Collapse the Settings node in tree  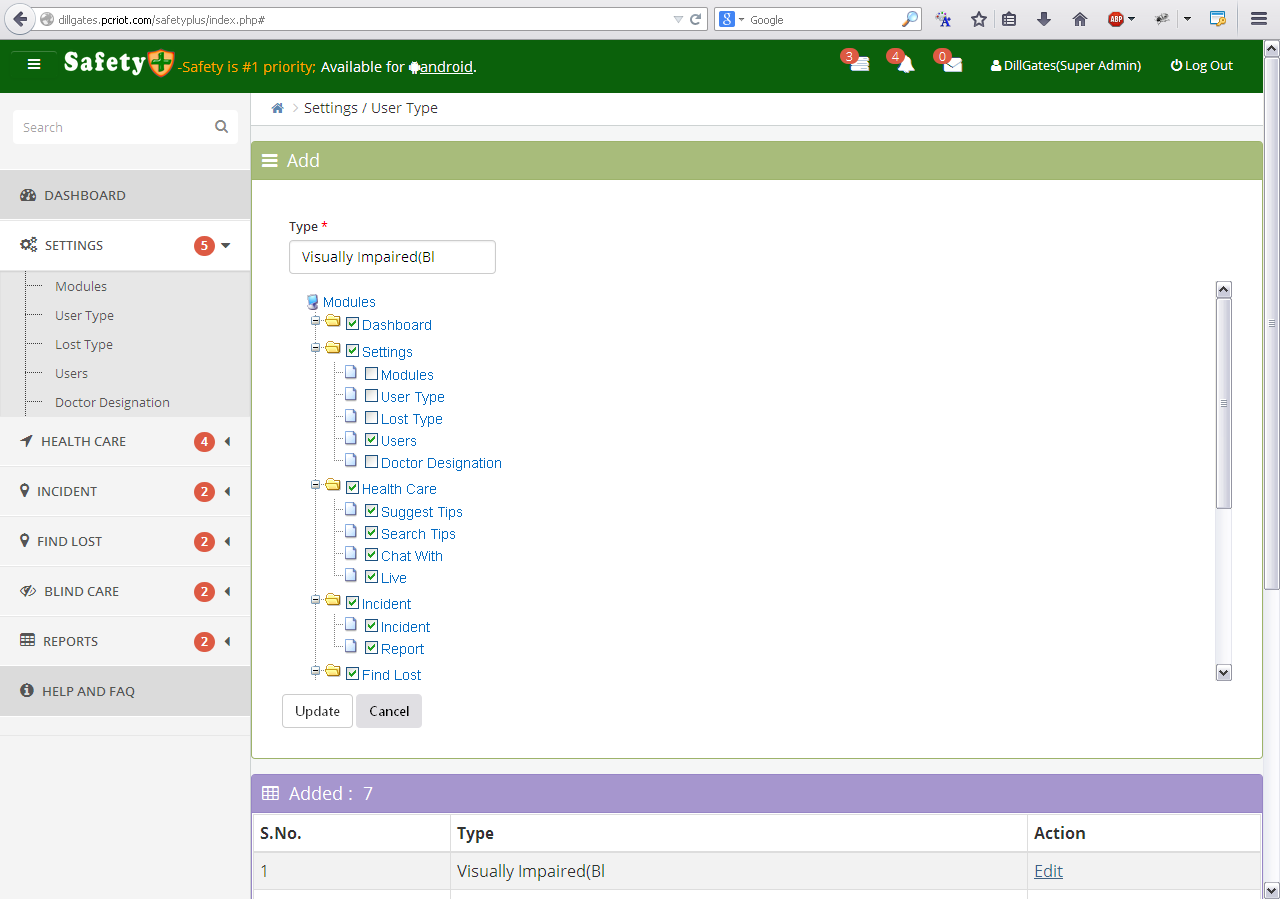tap(316, 348)
